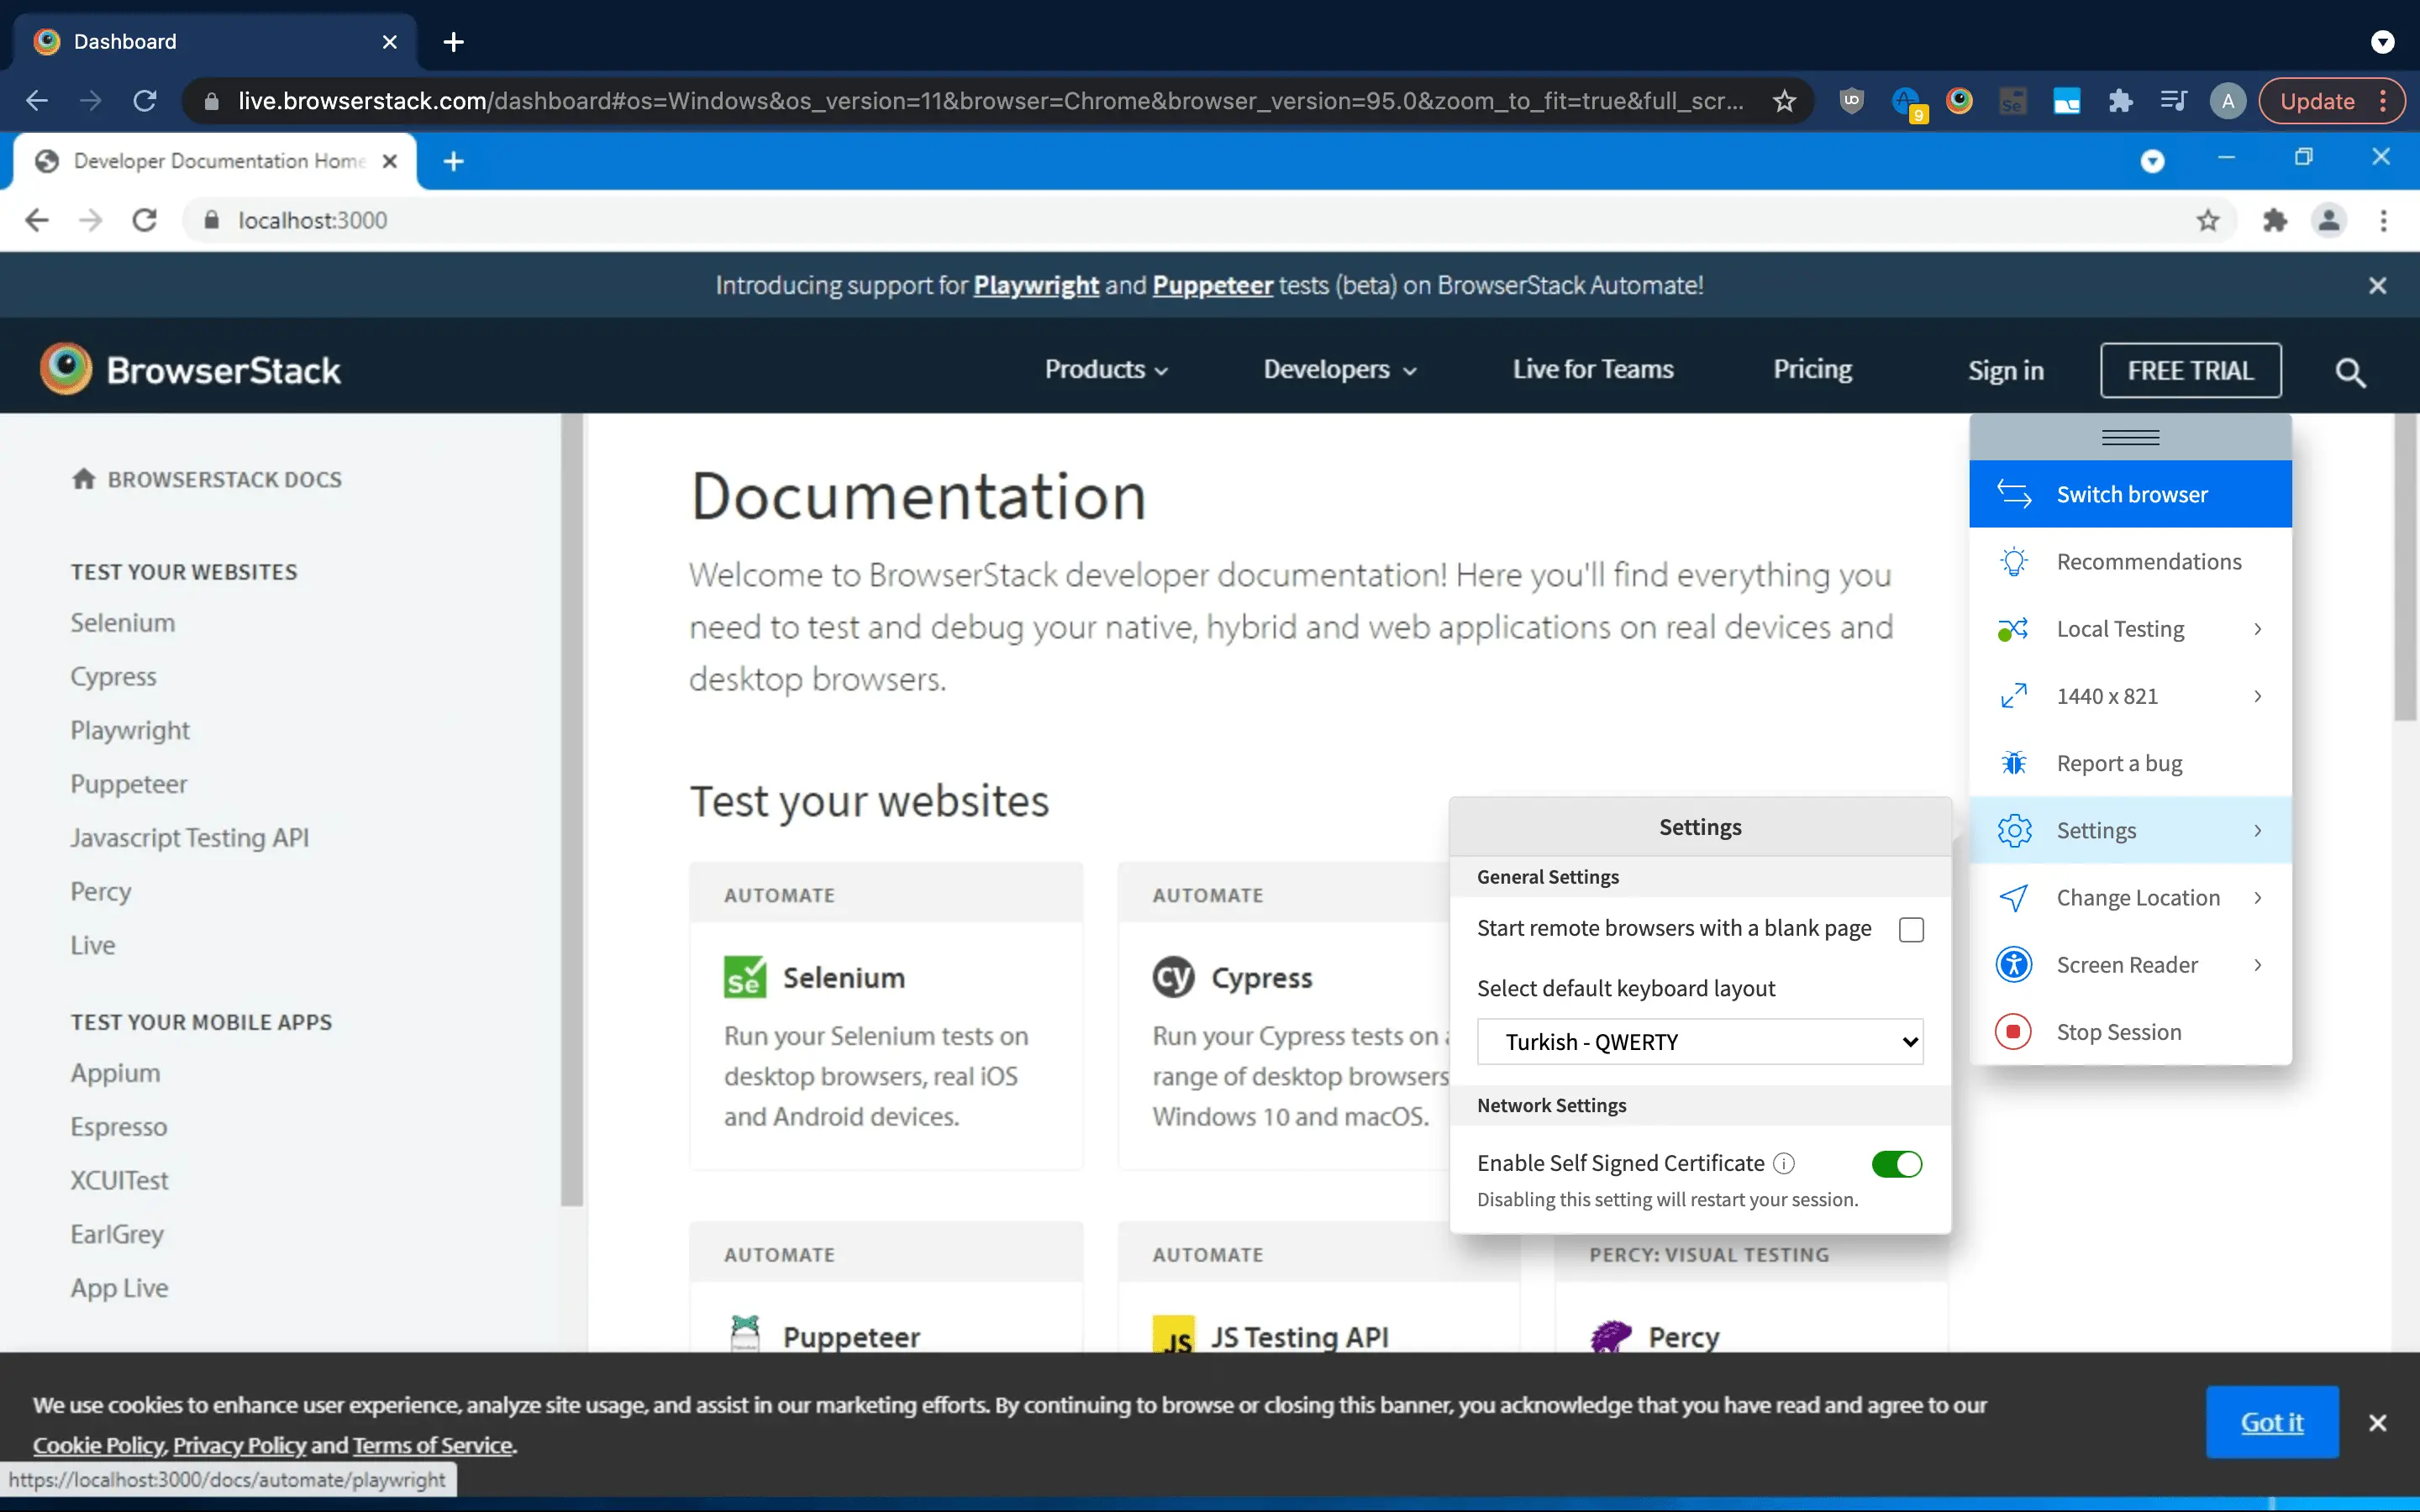Screen dimensions: 2420x1512
Task: Click the BrowserStack Docs home icon
Action: (x=84, y=479)
